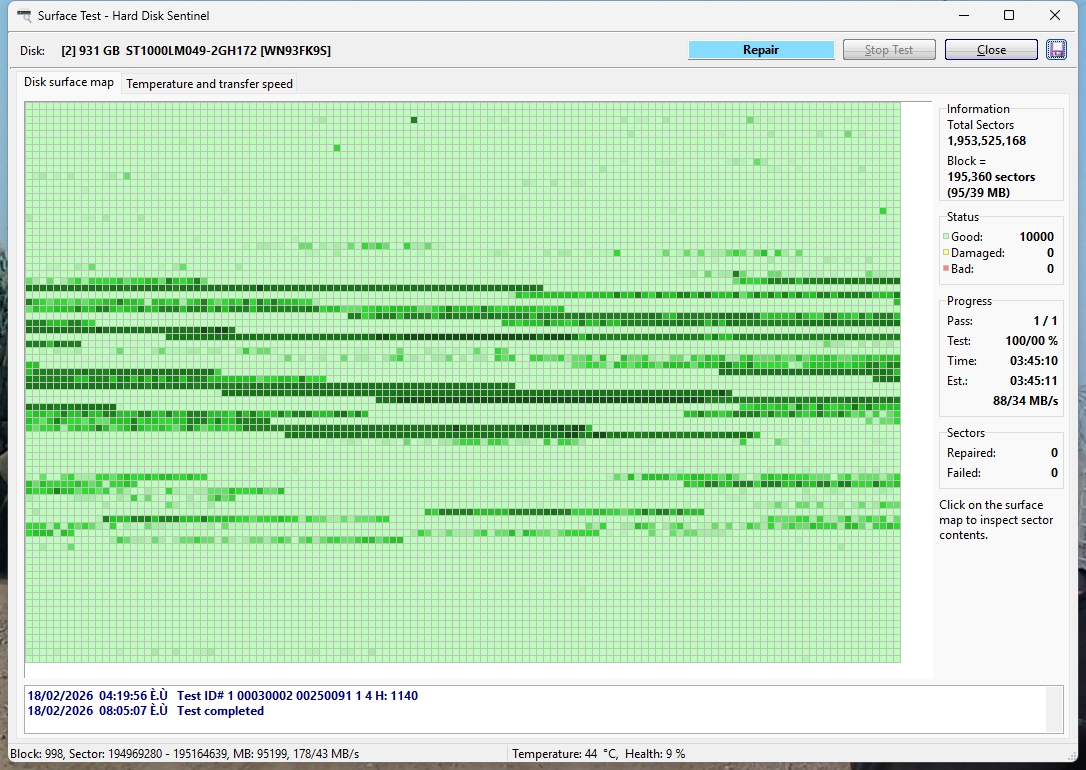Click the Stop Test button

pyautogui.click(x=889, y=50)
